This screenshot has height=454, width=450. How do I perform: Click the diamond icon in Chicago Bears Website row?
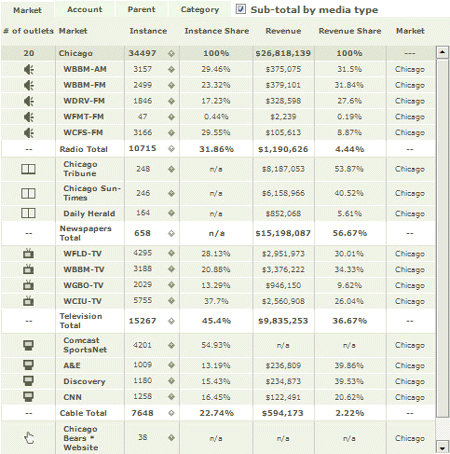click(171, 438)
